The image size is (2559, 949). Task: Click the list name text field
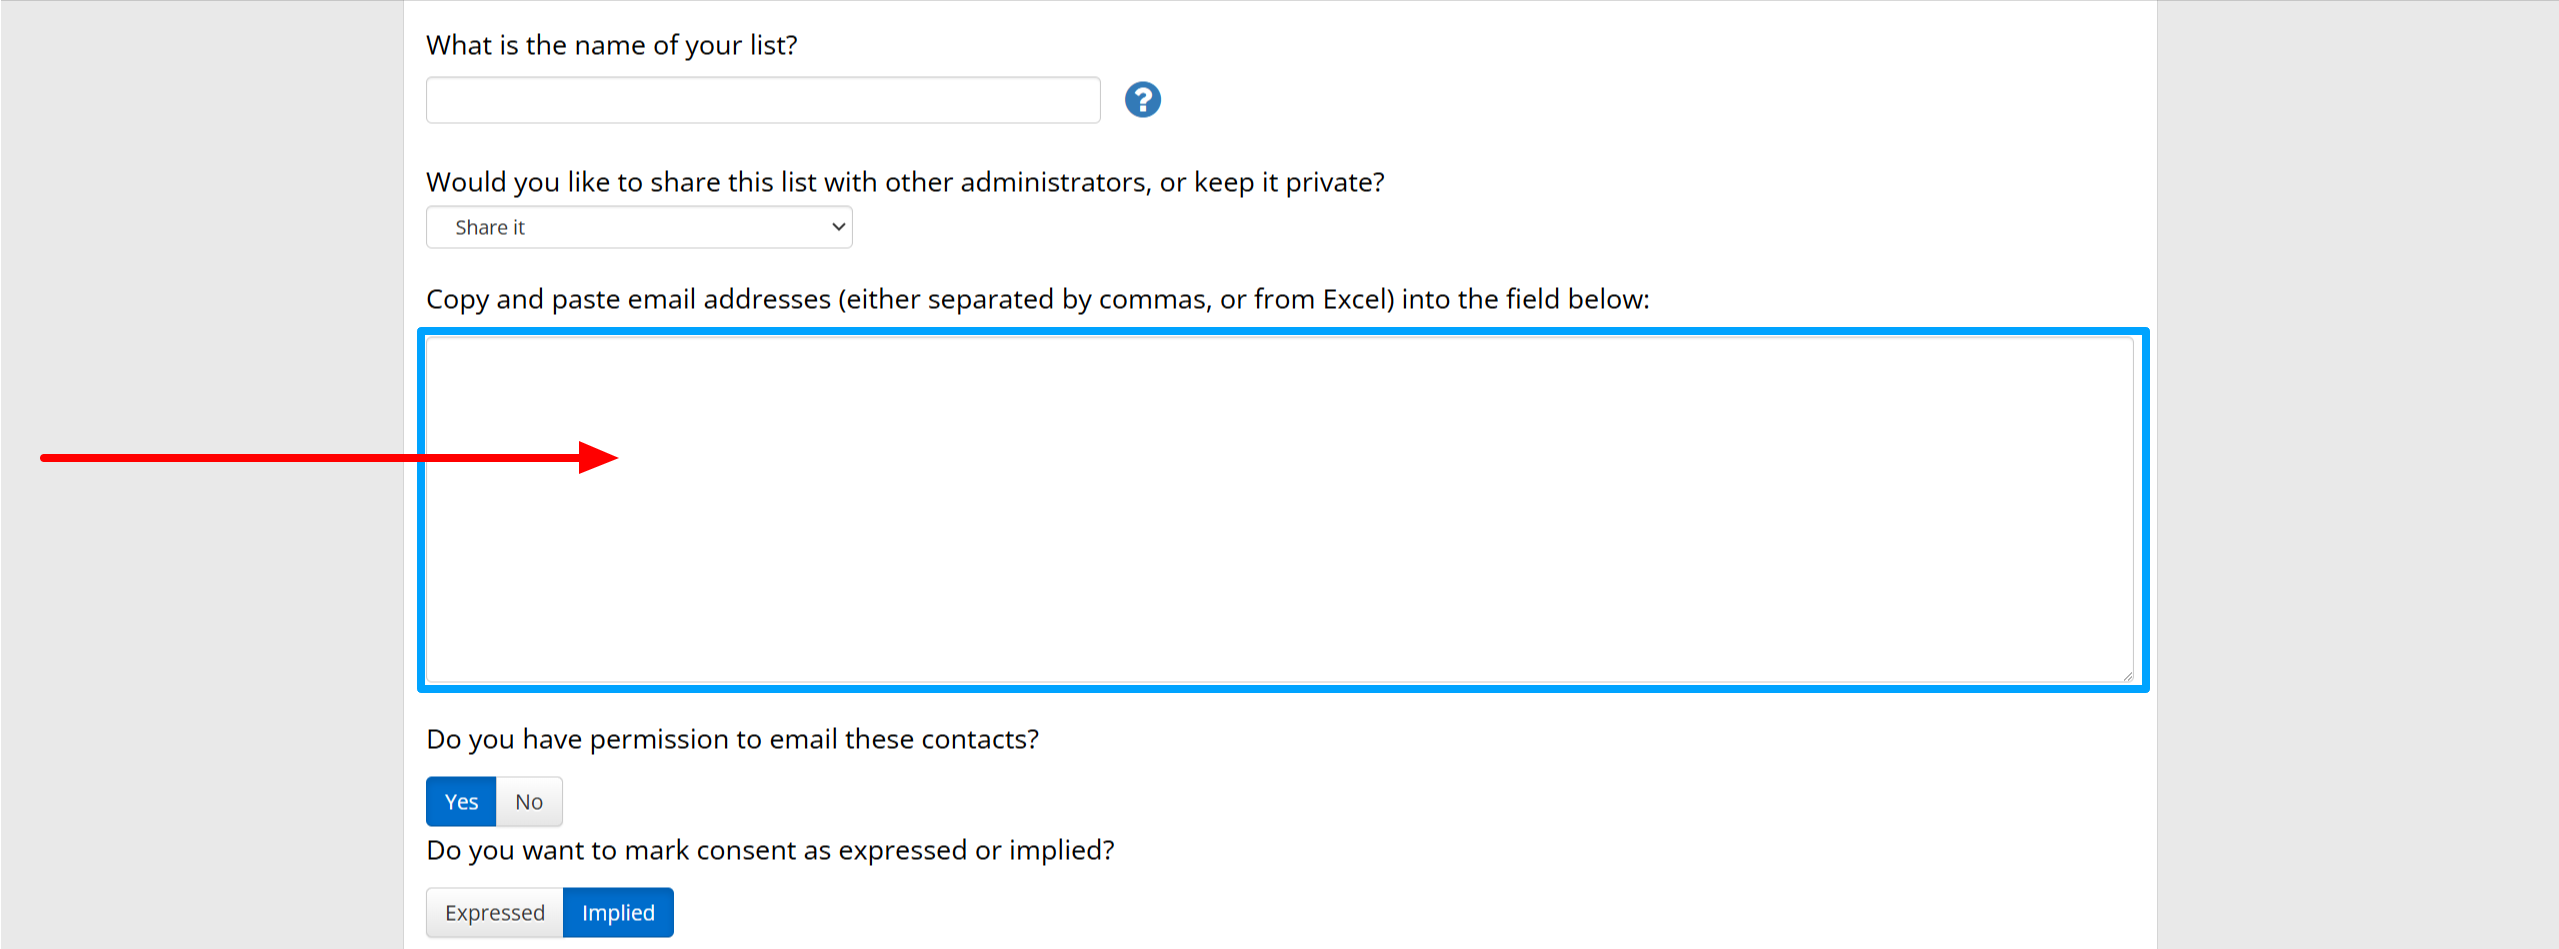click(x=763, y=100)
